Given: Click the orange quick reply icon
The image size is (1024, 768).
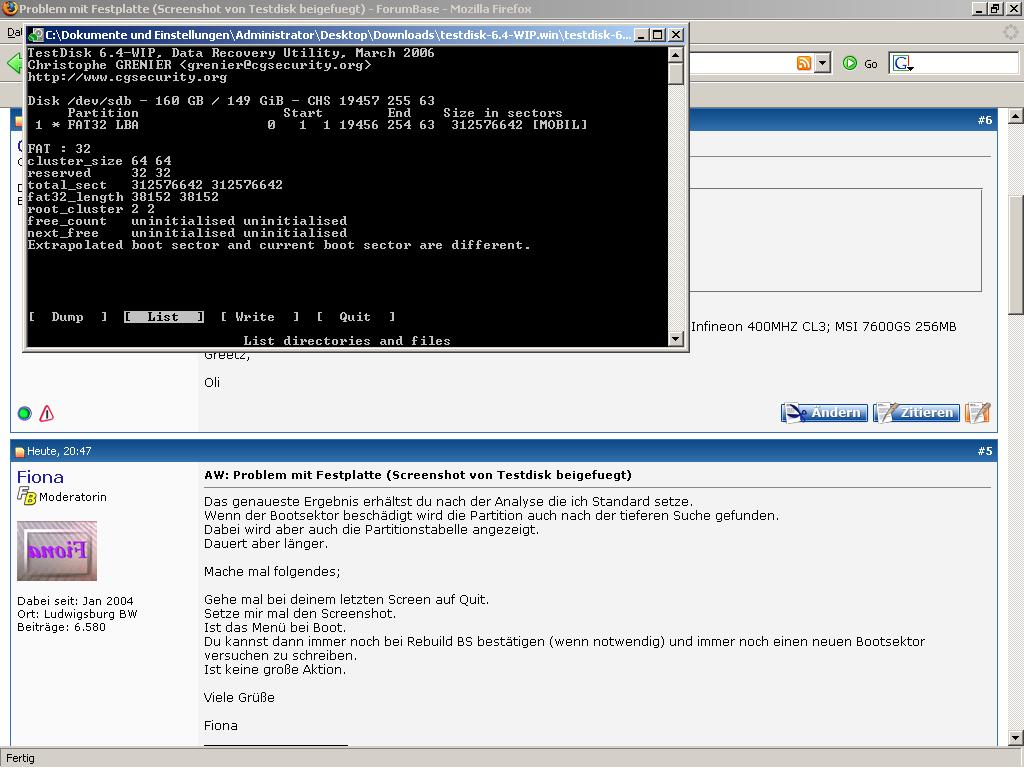Looking at the screenshot, I should coord(978,413).
